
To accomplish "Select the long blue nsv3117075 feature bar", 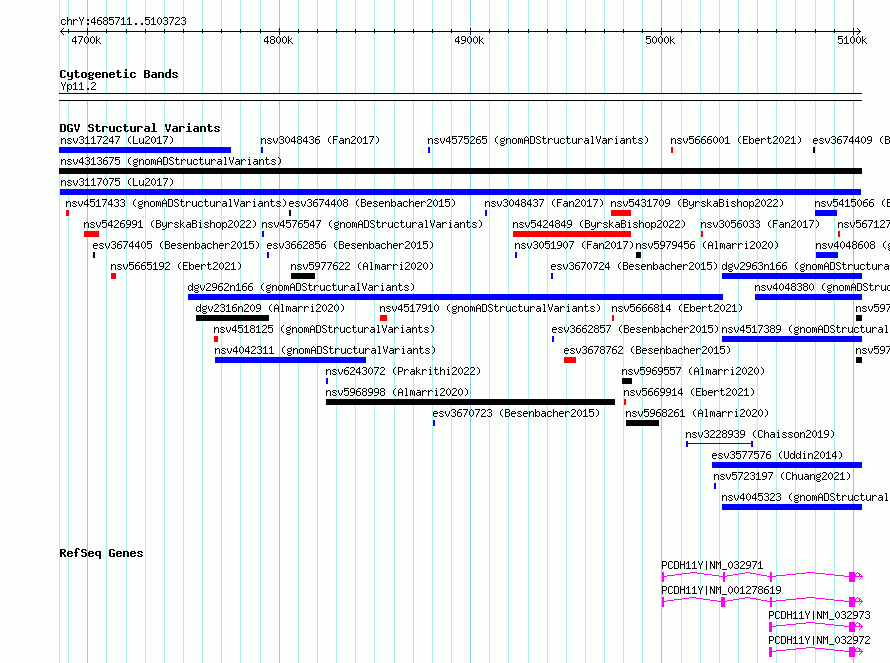I will [x=460, y=192].
